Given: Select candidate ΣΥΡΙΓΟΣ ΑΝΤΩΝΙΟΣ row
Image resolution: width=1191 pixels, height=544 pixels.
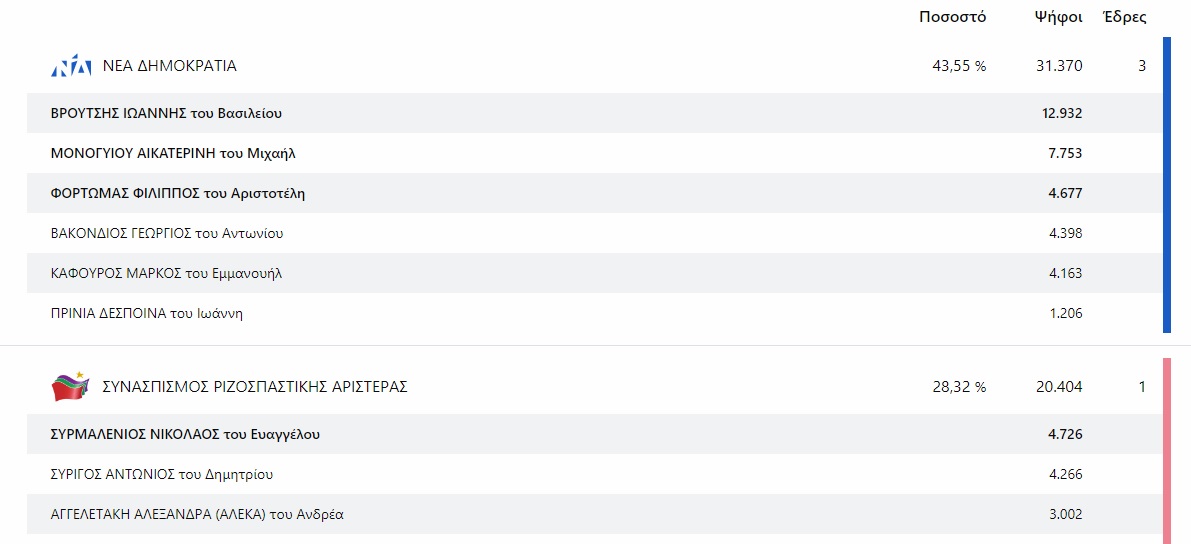Looking at the screenshot, I should [162, 474].
